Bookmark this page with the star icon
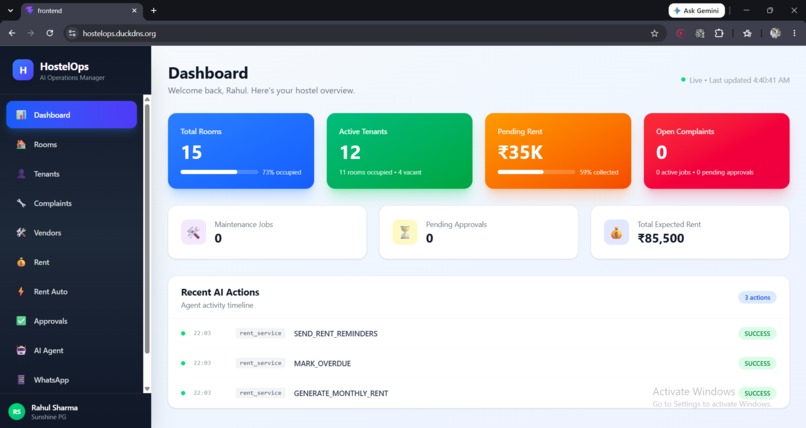Screen dimensions: 806x428 tap(654, 33)
